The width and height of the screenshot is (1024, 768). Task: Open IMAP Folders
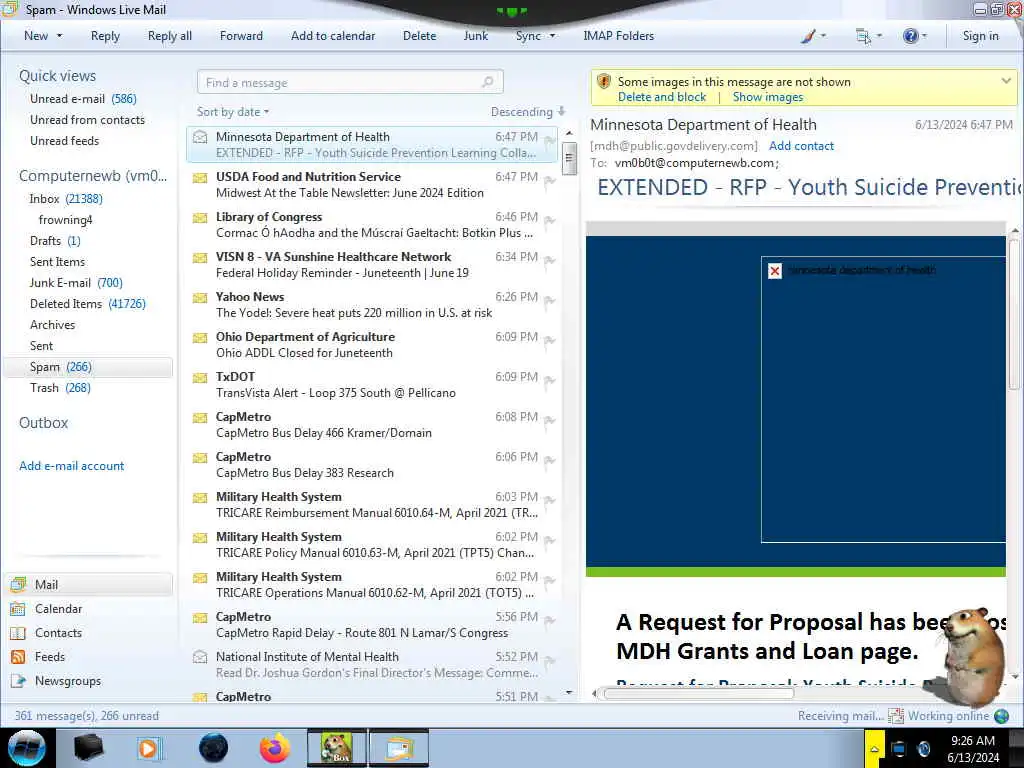tap(618, 36)
